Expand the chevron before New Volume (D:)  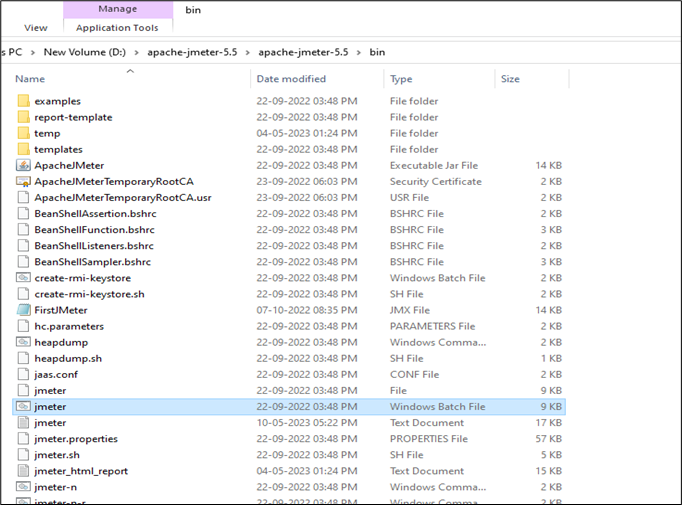pyautogui.click(x=33, y=53)
